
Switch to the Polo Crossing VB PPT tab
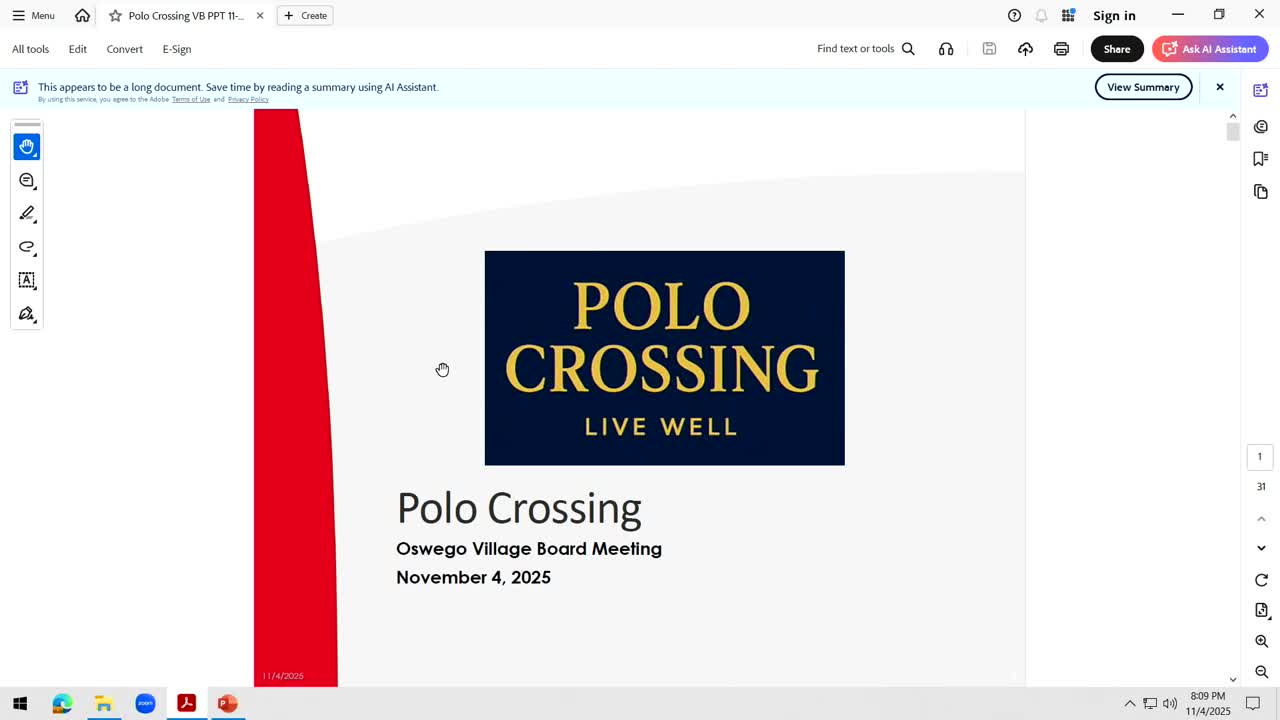185,15
